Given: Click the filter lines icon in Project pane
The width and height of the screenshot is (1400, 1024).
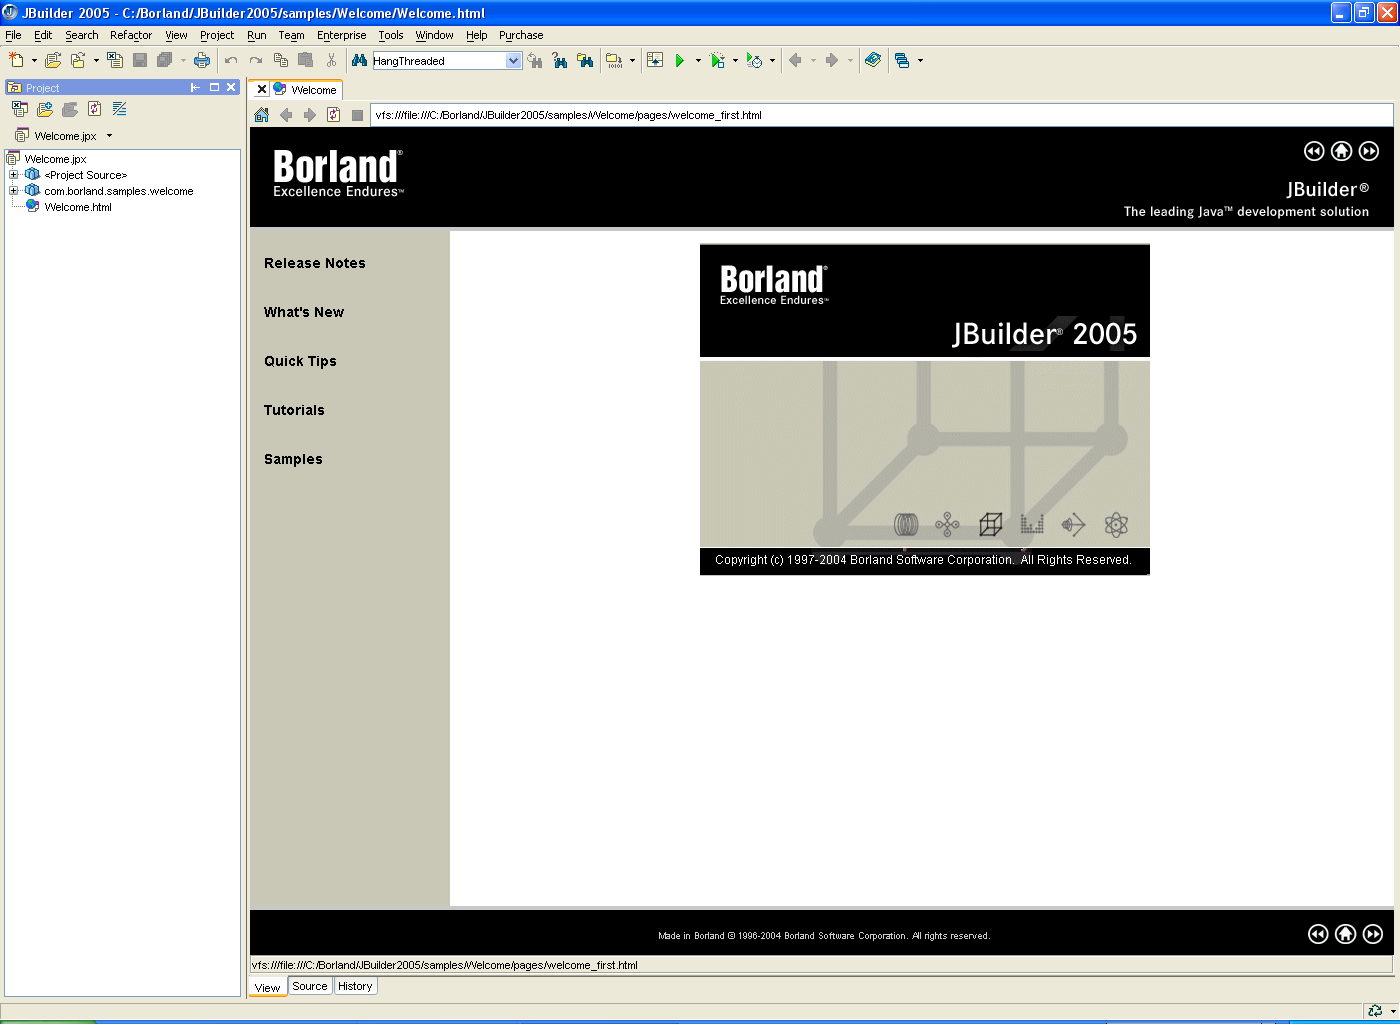Looking at the screenshot, I should pos(120,109).
